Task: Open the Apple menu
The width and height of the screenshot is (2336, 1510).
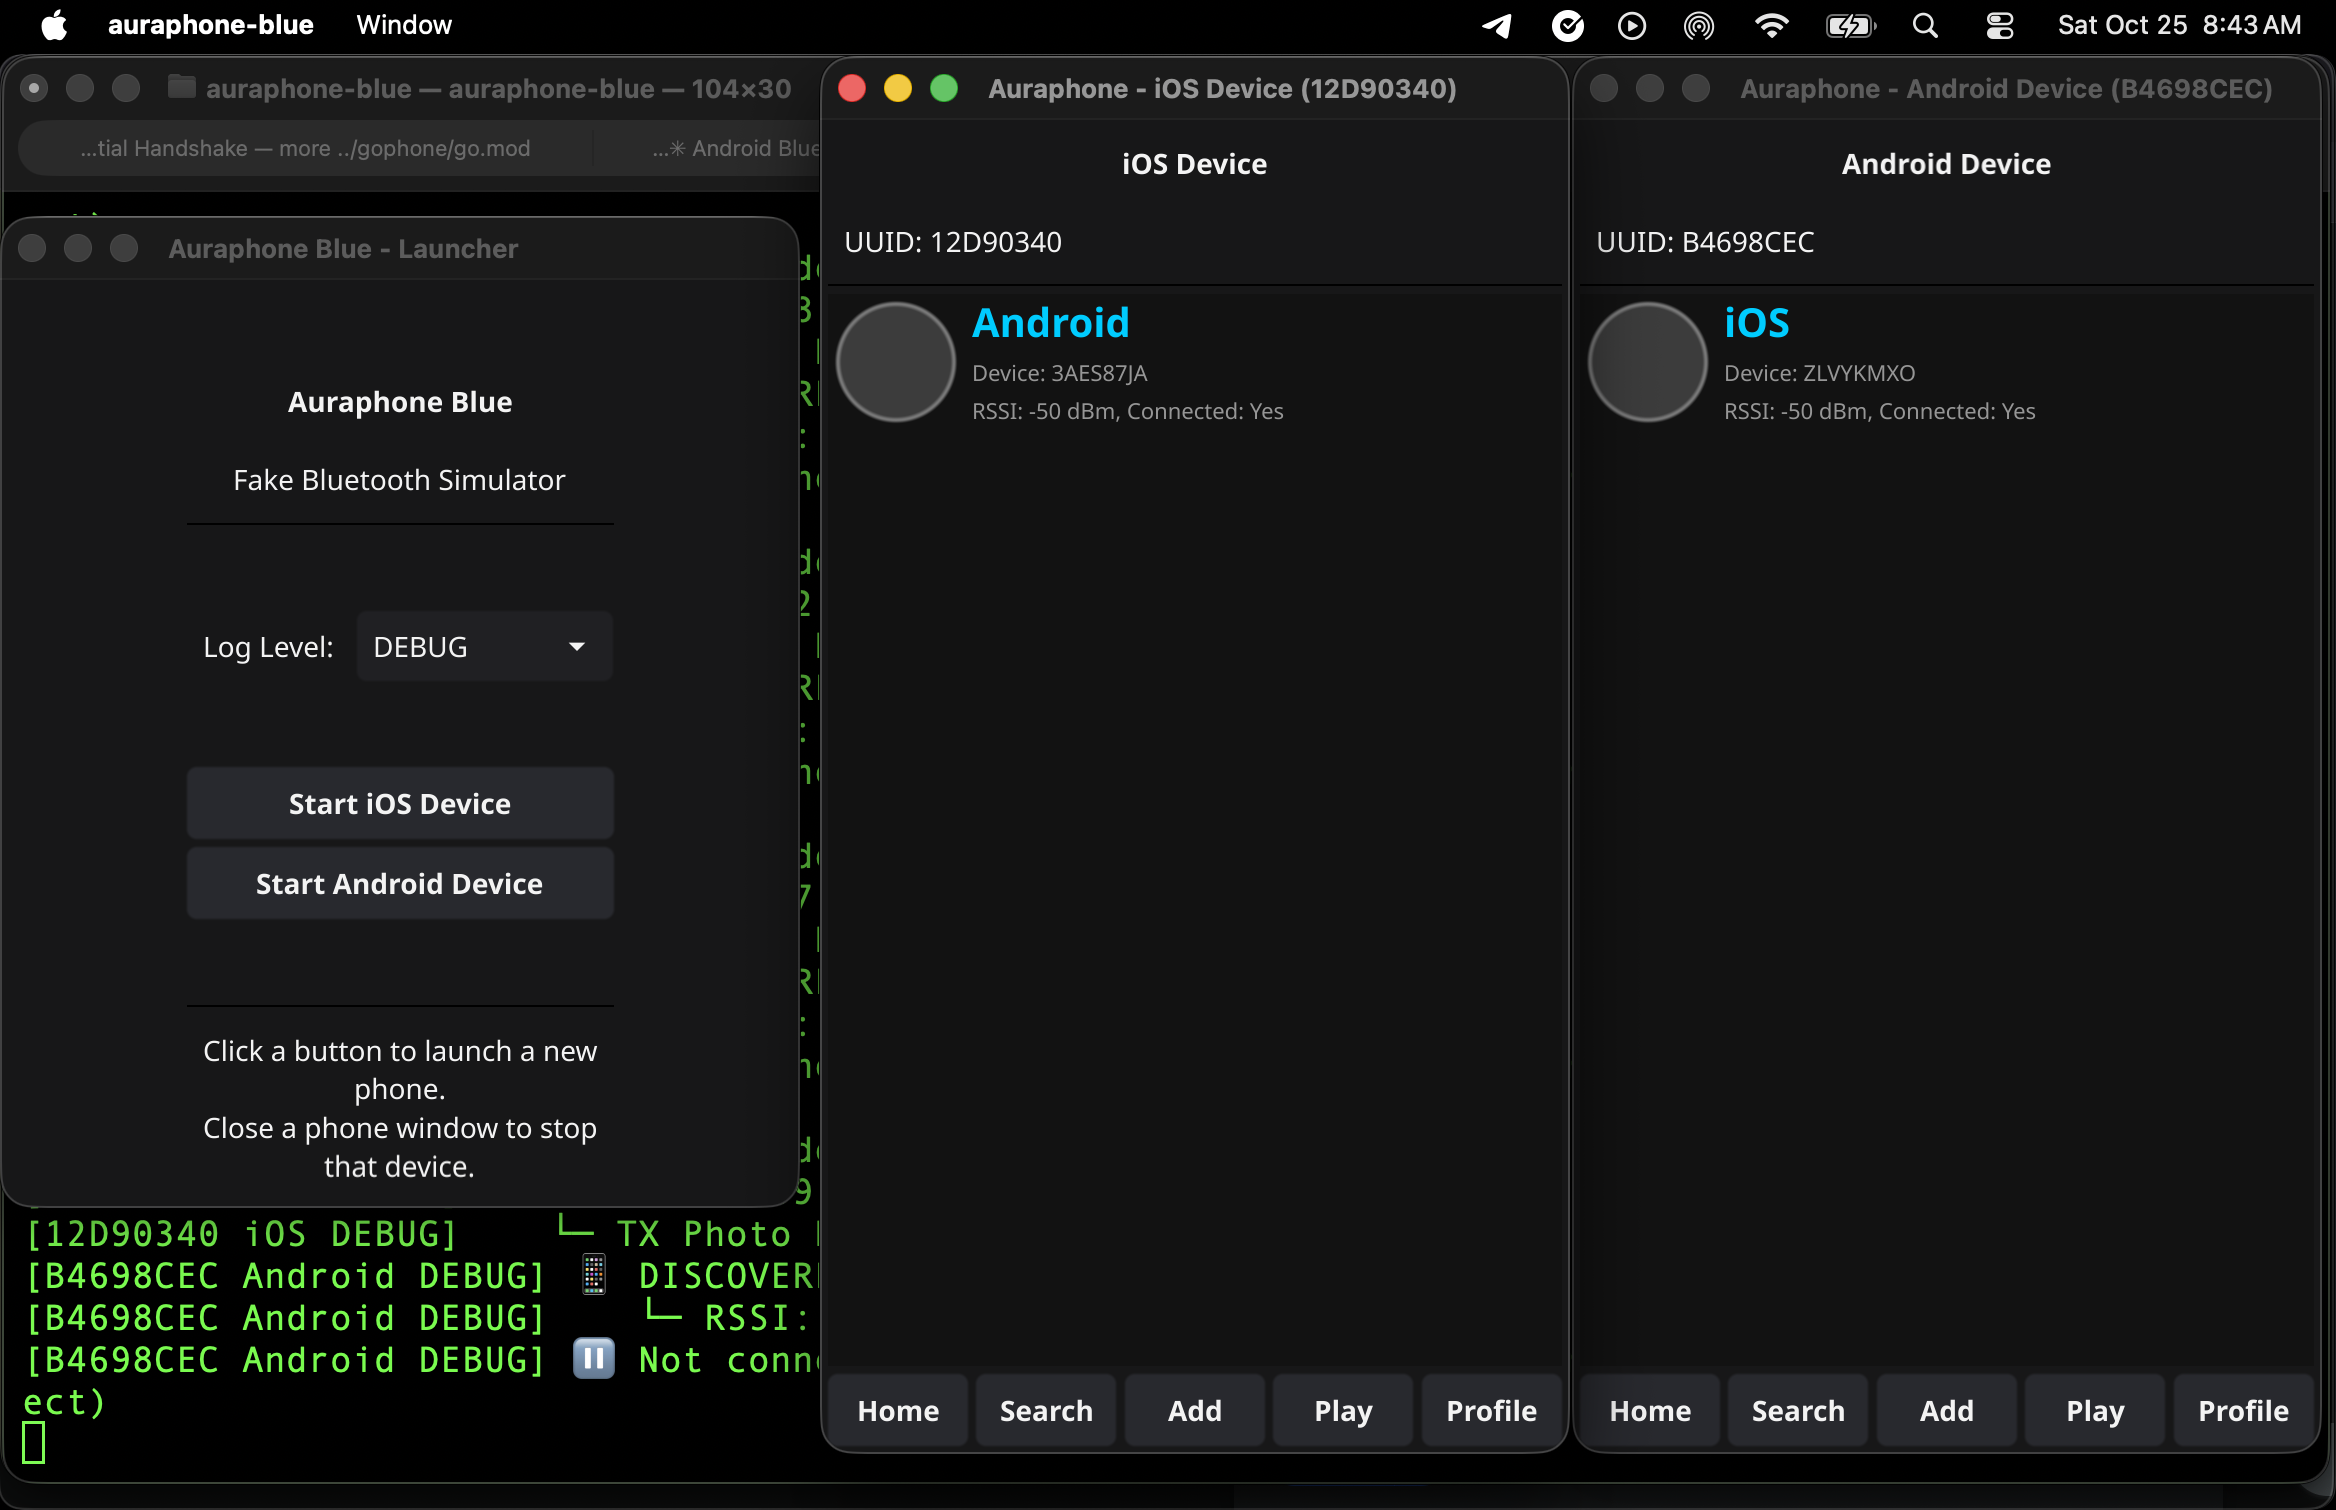Action: click(54, 25)
